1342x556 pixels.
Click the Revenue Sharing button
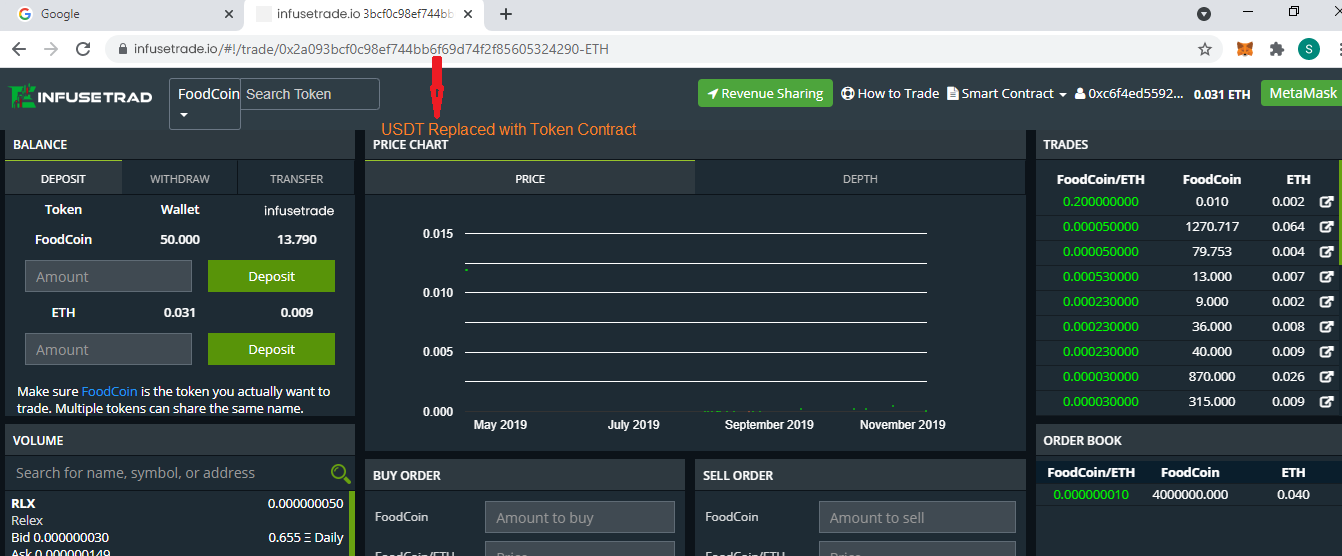[765, 93]
